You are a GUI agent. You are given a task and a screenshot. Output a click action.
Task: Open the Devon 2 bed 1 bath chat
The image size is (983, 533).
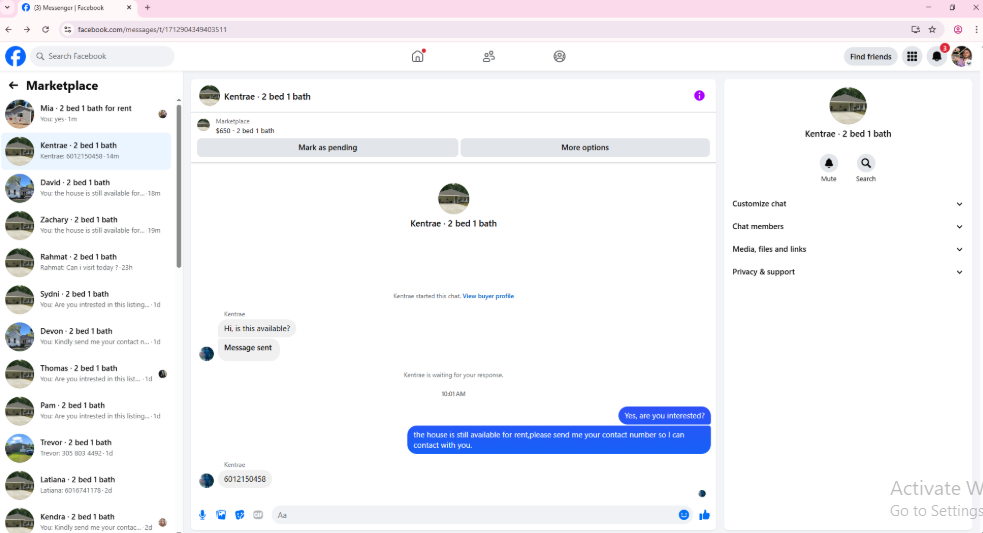87,336
